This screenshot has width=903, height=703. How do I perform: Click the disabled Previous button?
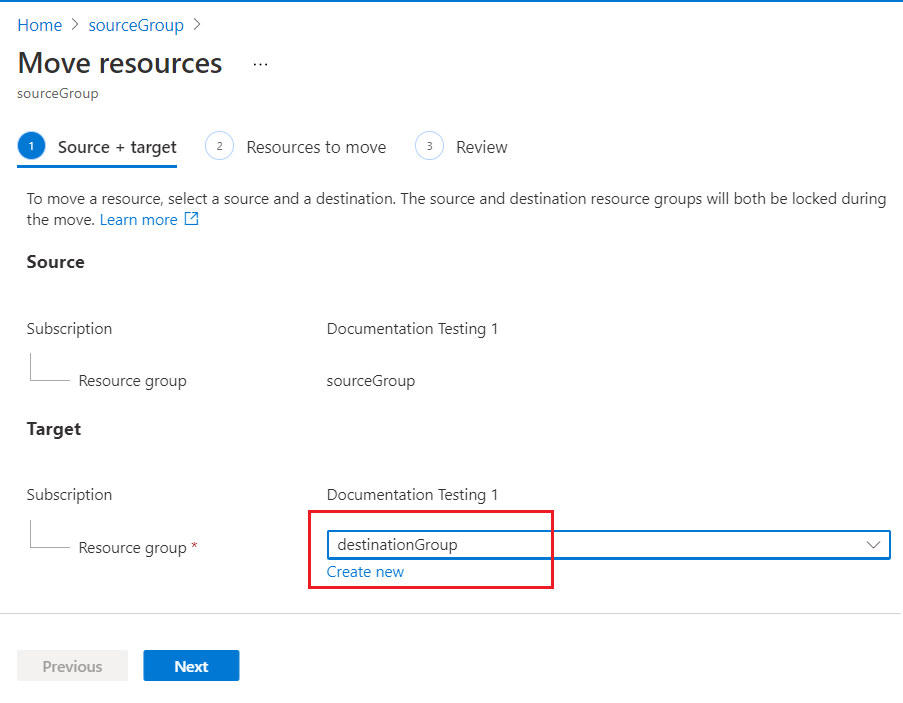click(72, 665)
